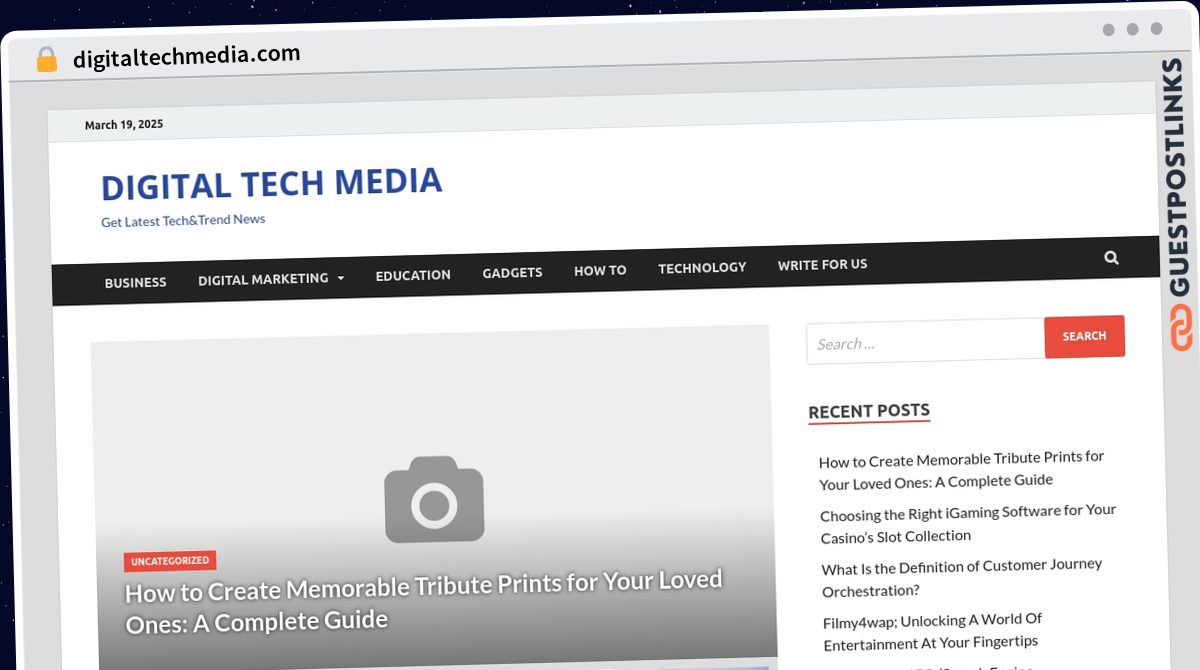Click the Get Latest Tech&Trend News tagline
1200x670 pixels.
183,220
